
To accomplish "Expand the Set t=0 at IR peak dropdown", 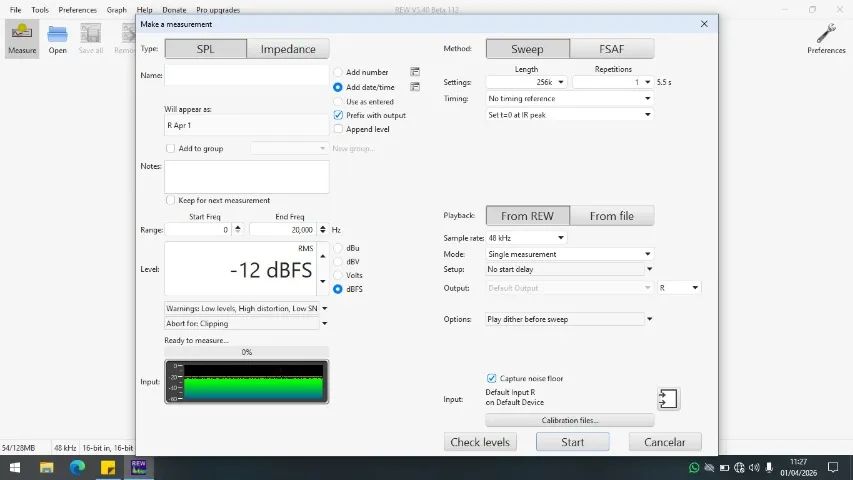I will point(570,115).
